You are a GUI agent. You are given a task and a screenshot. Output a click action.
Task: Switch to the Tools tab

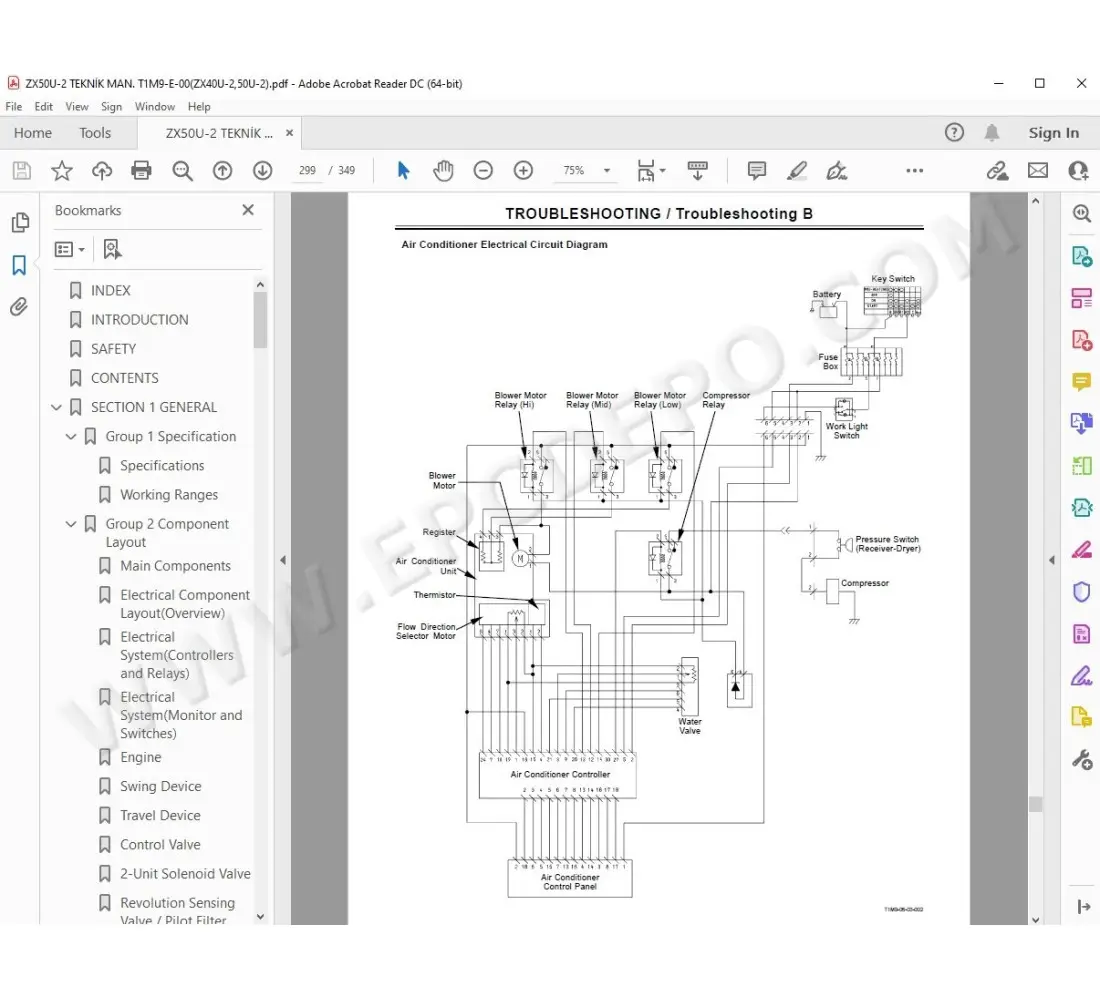pyautogui.click(x=95, y=133)
